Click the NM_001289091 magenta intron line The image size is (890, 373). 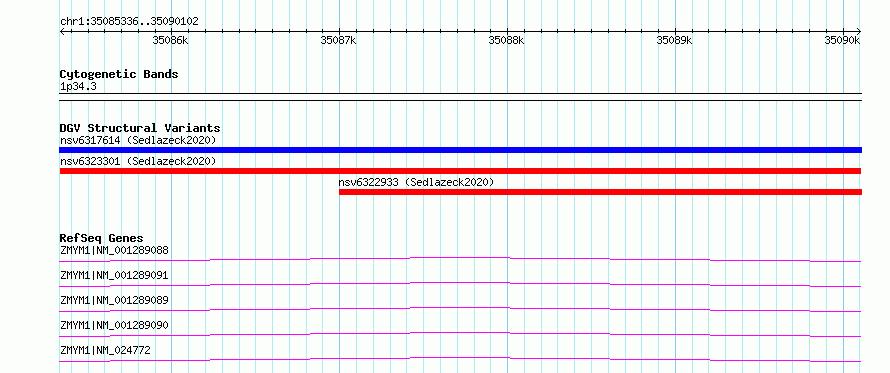(x=460, y=284)
